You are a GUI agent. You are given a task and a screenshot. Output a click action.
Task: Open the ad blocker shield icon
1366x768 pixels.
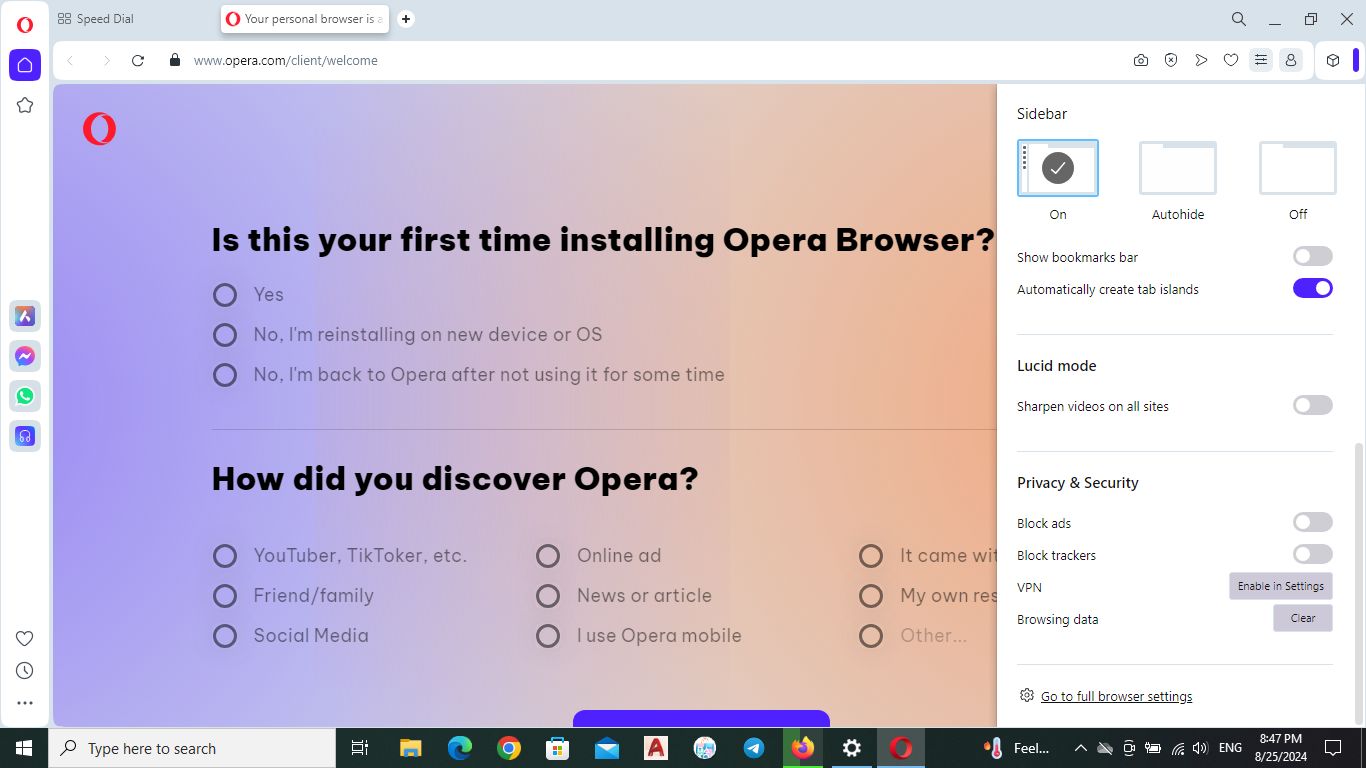tap(1171, 60)
